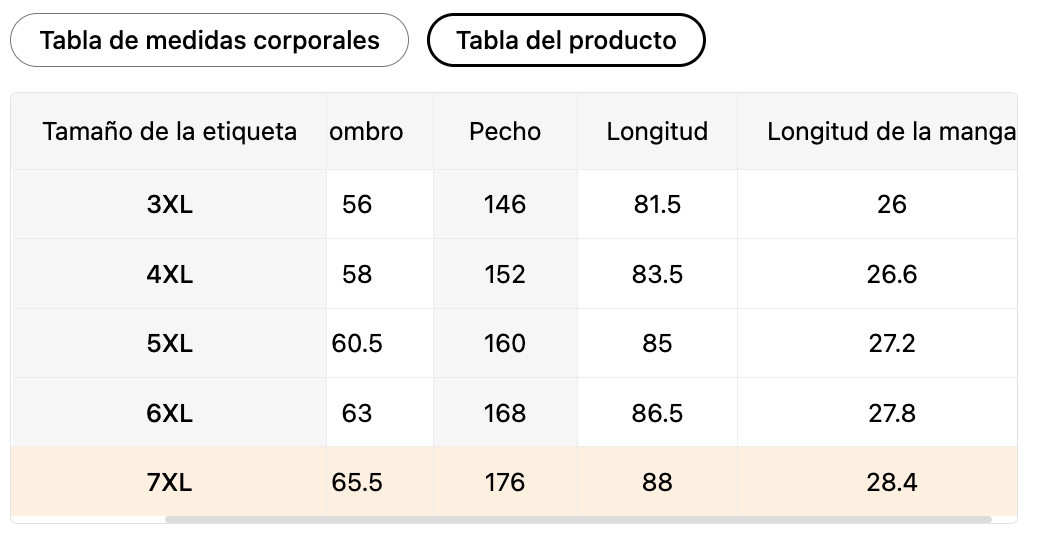This screenshot has width=1038, height=544.
Task: Click the Longitud column header
Action: click(x=657, y=132)
